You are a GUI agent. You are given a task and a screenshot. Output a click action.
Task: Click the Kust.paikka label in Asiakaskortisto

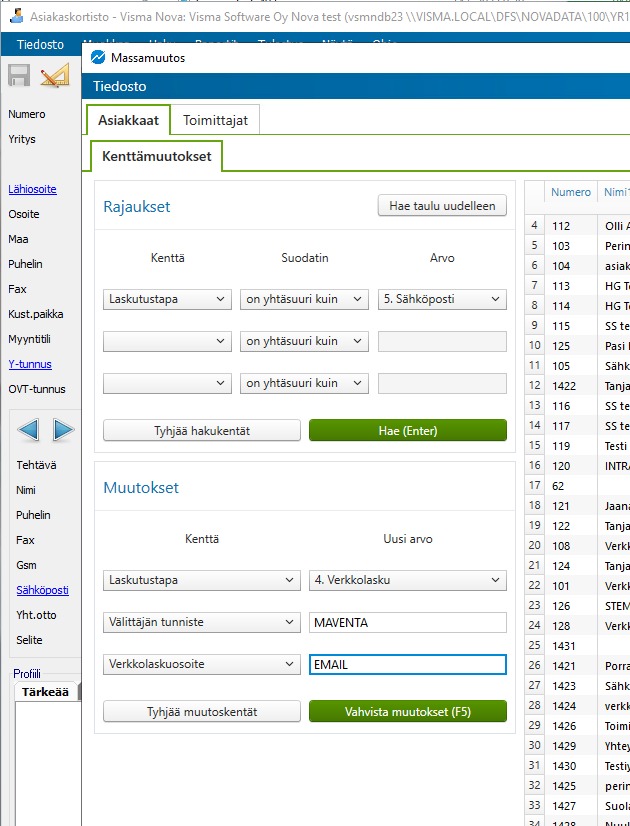tap(35, 314)
